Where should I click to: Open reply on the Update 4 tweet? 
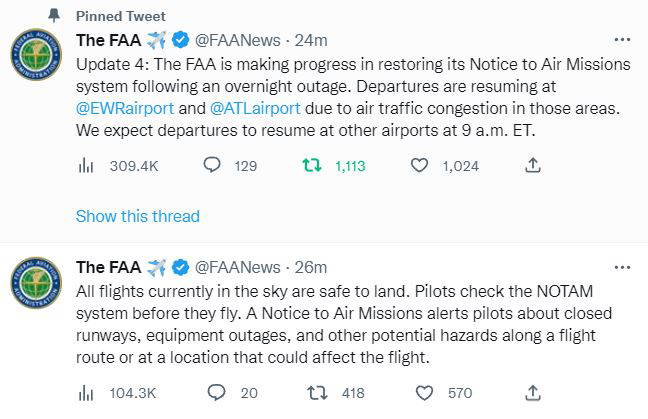[x=212, y=166]
